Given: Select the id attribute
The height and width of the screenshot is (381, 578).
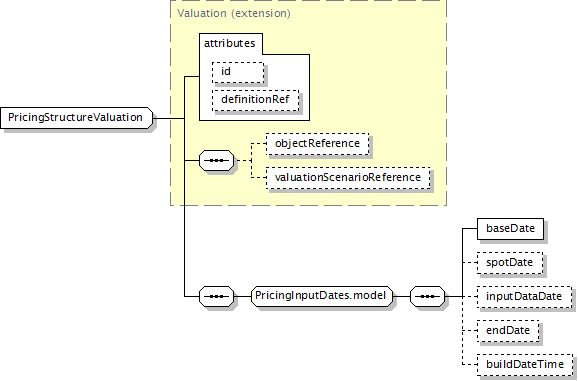Looking at the screenshot, I should (238, 72).
